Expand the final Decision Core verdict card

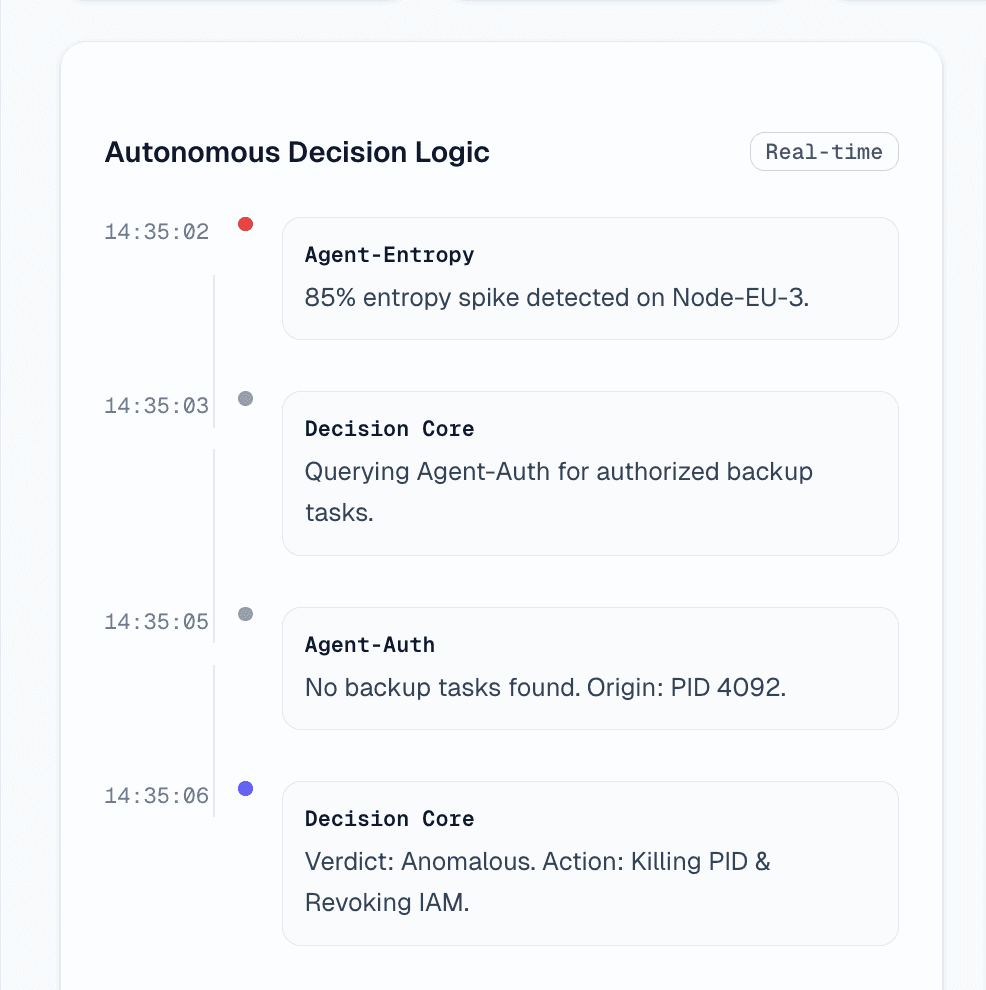(x=590, y=862)
